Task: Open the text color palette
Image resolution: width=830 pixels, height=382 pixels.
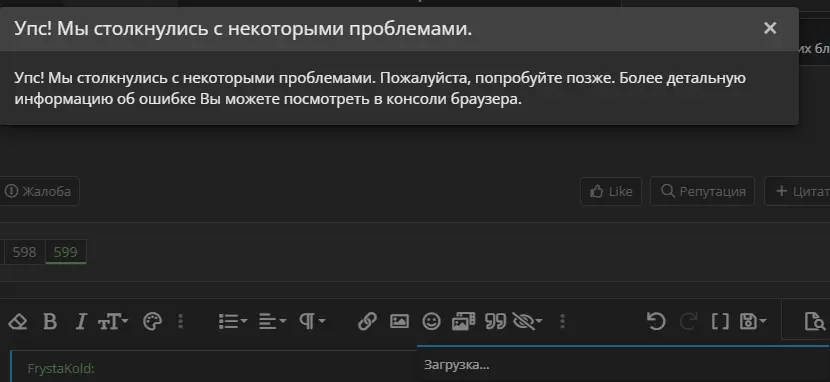Action: [152, 321]
